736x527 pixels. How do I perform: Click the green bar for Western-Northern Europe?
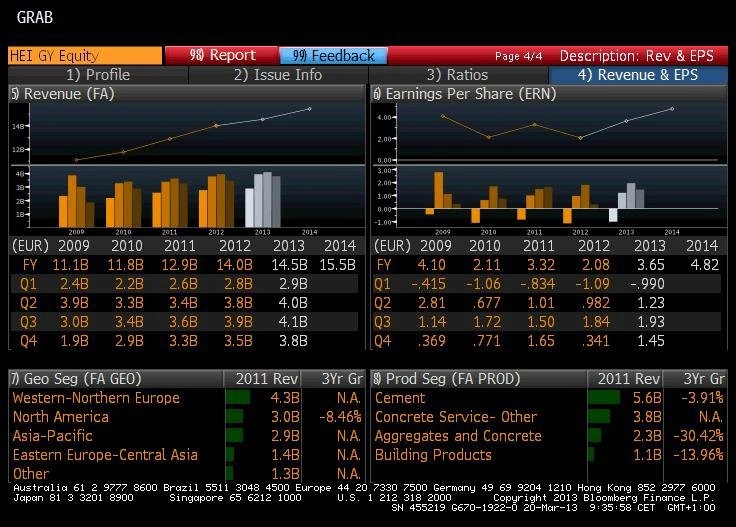[238, 397]
